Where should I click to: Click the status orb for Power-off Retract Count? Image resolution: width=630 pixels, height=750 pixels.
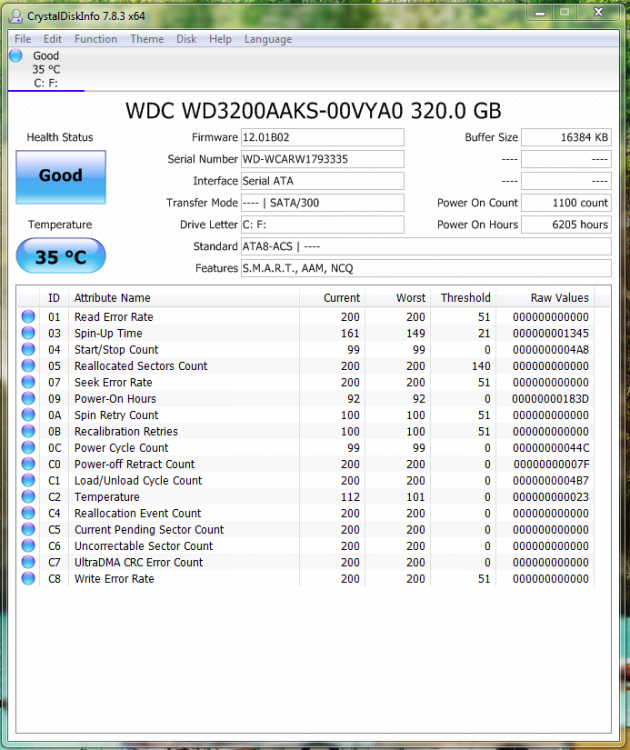pos(28,464)
